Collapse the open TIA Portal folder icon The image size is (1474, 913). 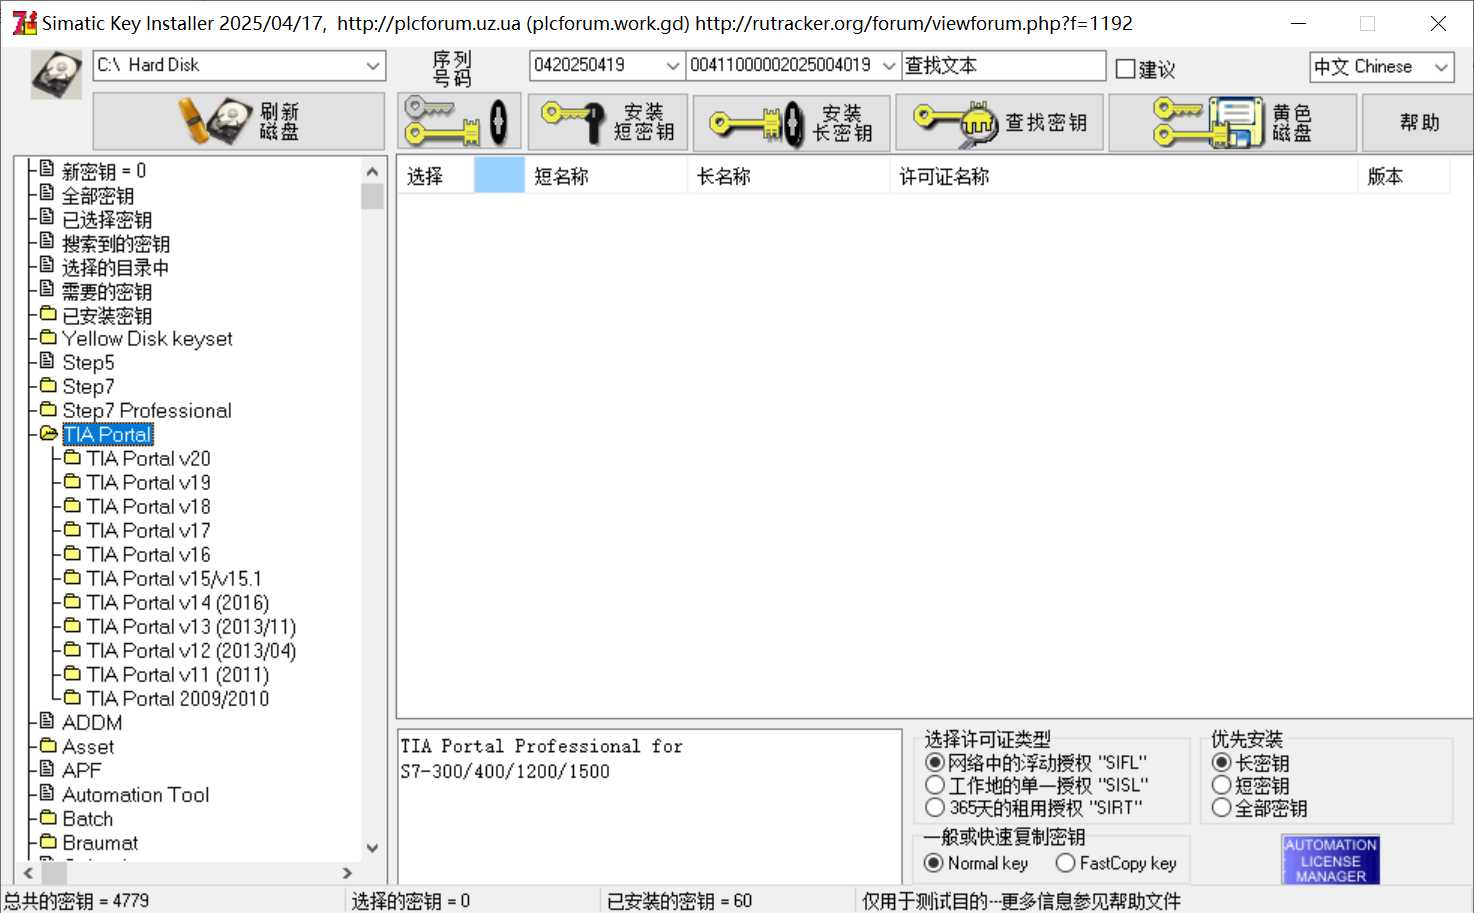[48, 433]
